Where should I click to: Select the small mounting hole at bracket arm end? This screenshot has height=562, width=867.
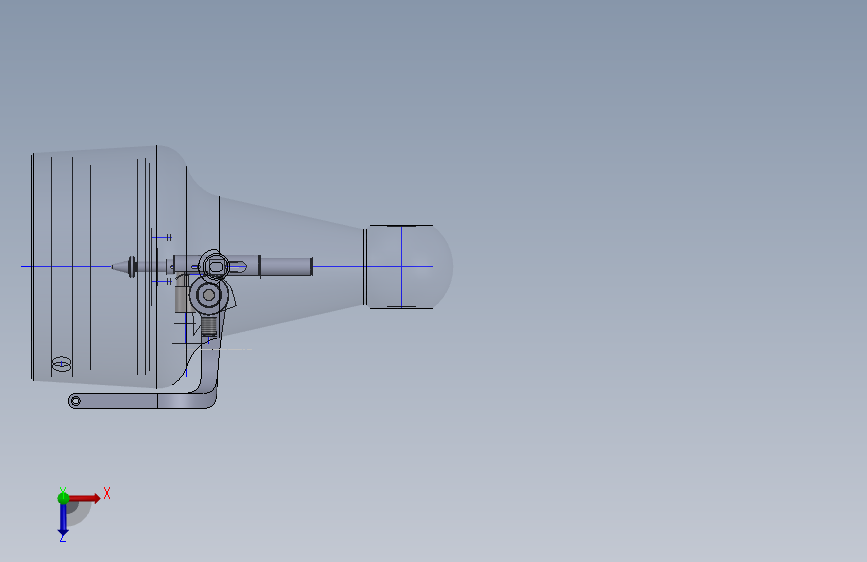(76, 401)
